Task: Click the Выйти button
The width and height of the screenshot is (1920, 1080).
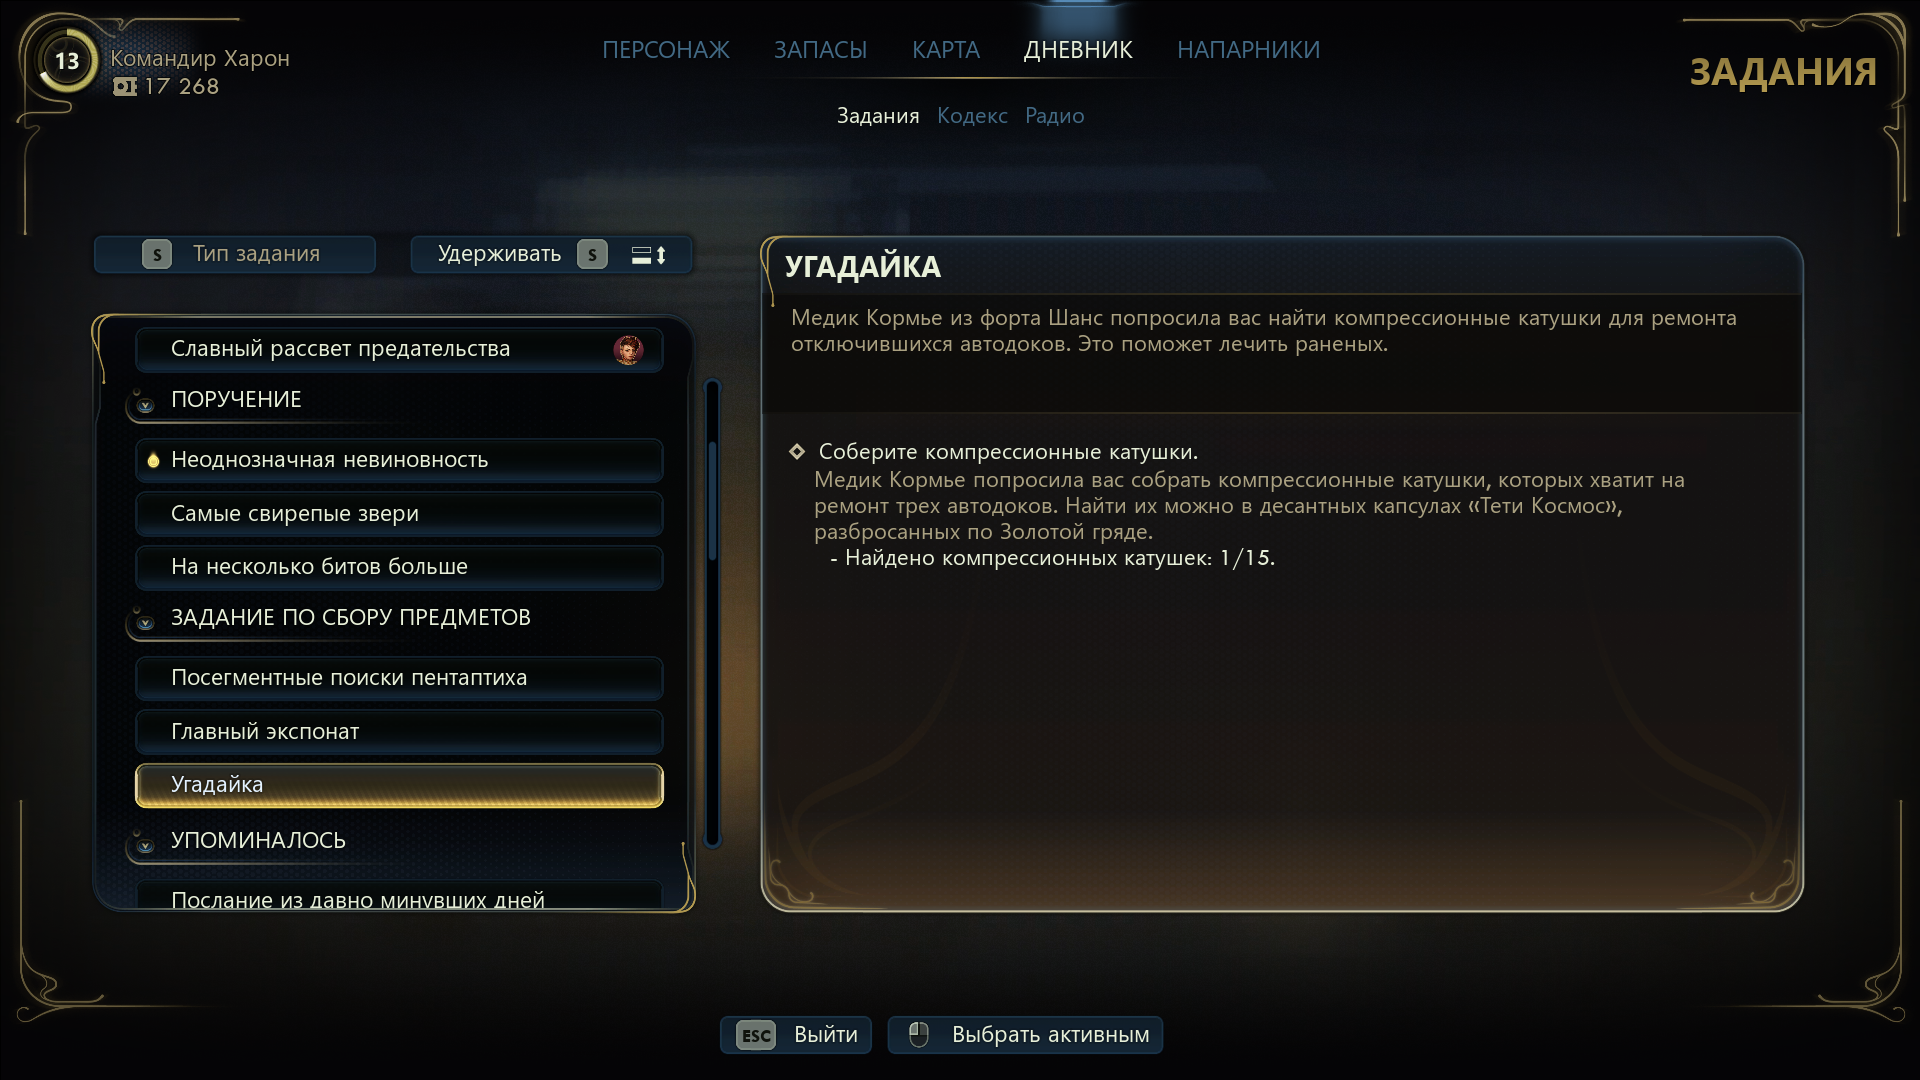Action: (x=796, y=1035)
